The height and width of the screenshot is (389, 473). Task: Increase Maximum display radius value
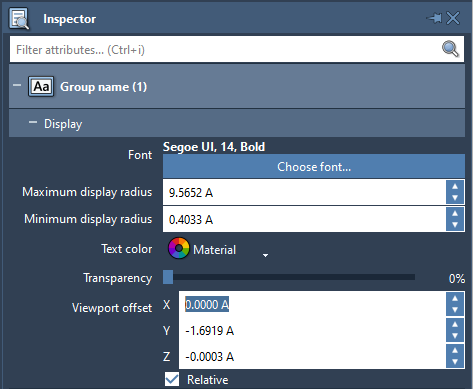pos(455,186)
